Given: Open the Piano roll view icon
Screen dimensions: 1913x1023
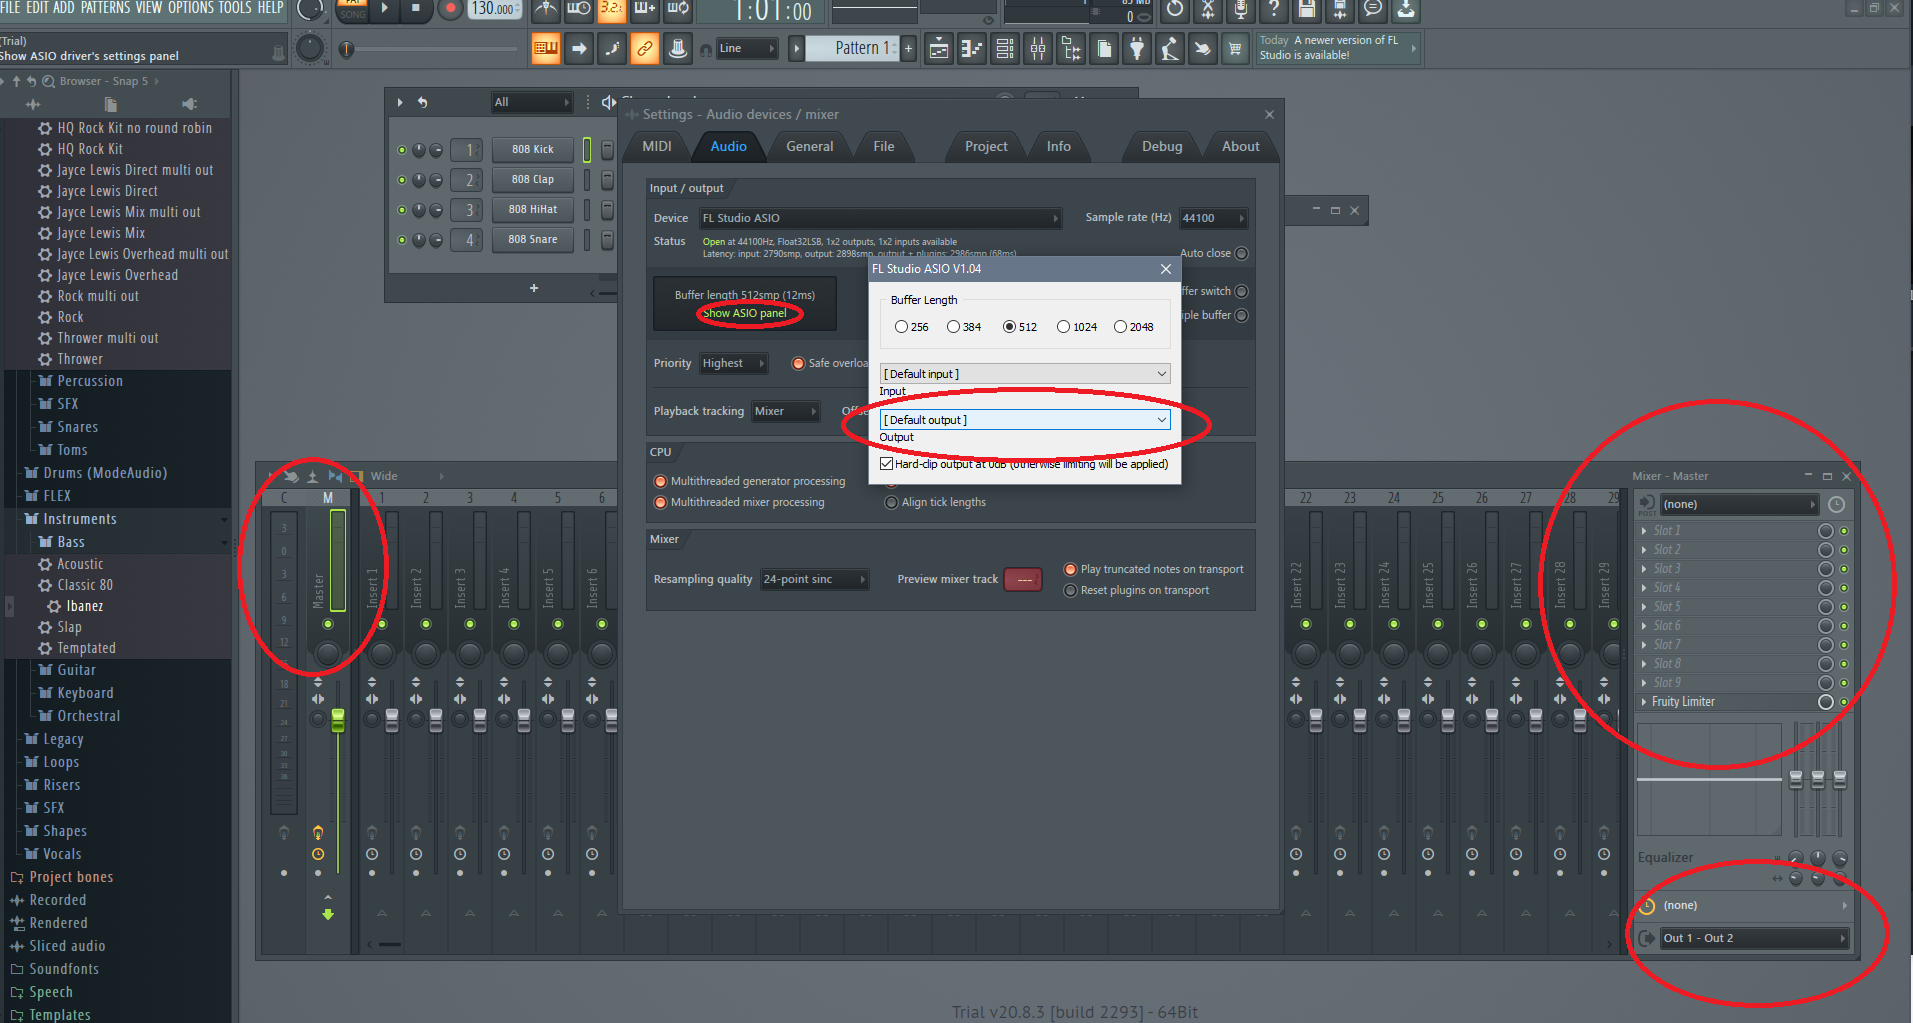Looking at the screenshot, I should (x=972, y=48).
